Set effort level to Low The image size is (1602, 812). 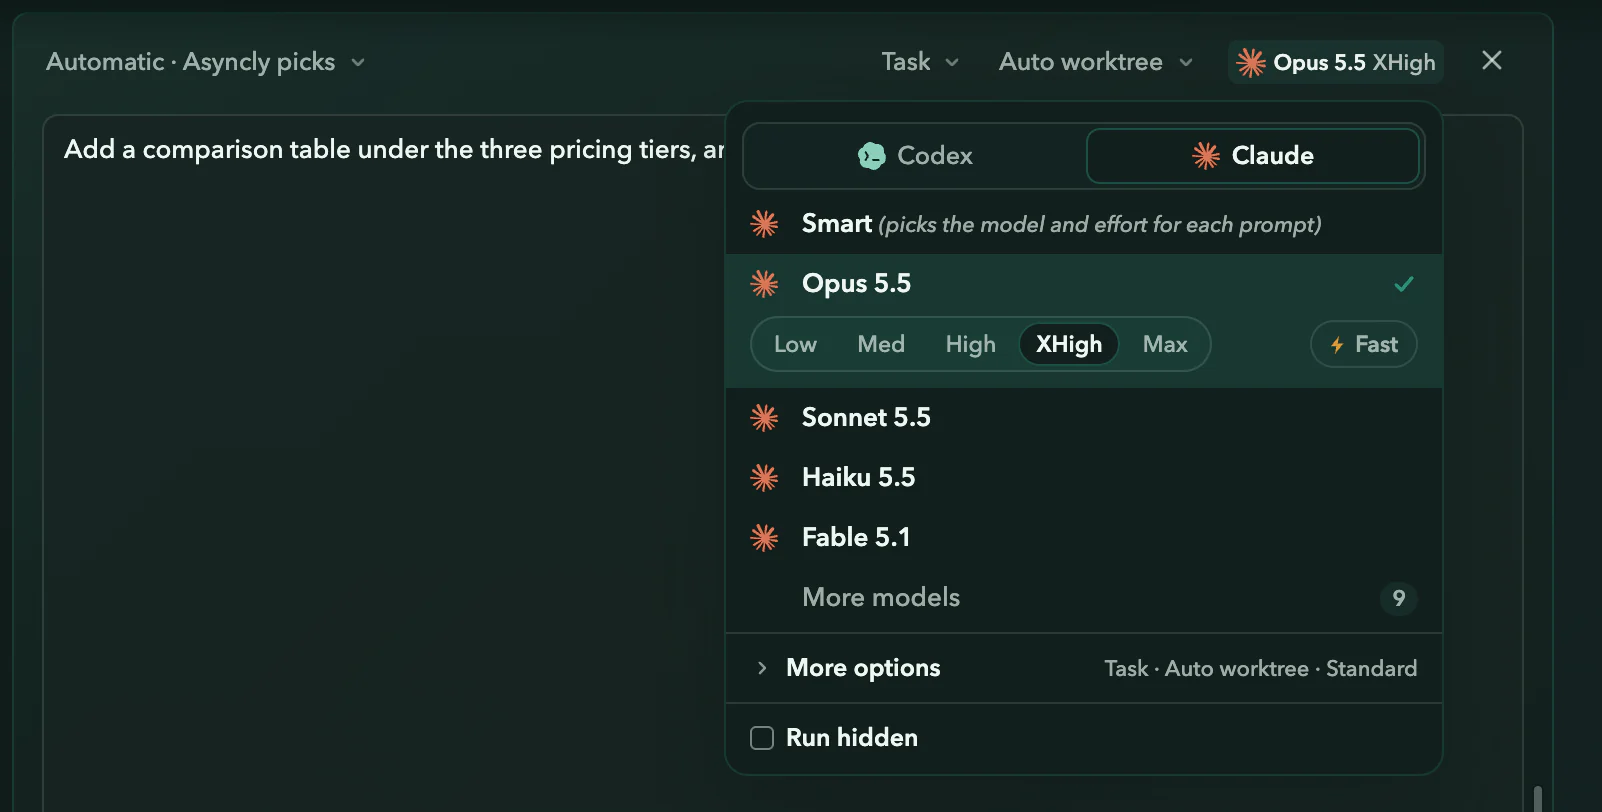(795, 344)
